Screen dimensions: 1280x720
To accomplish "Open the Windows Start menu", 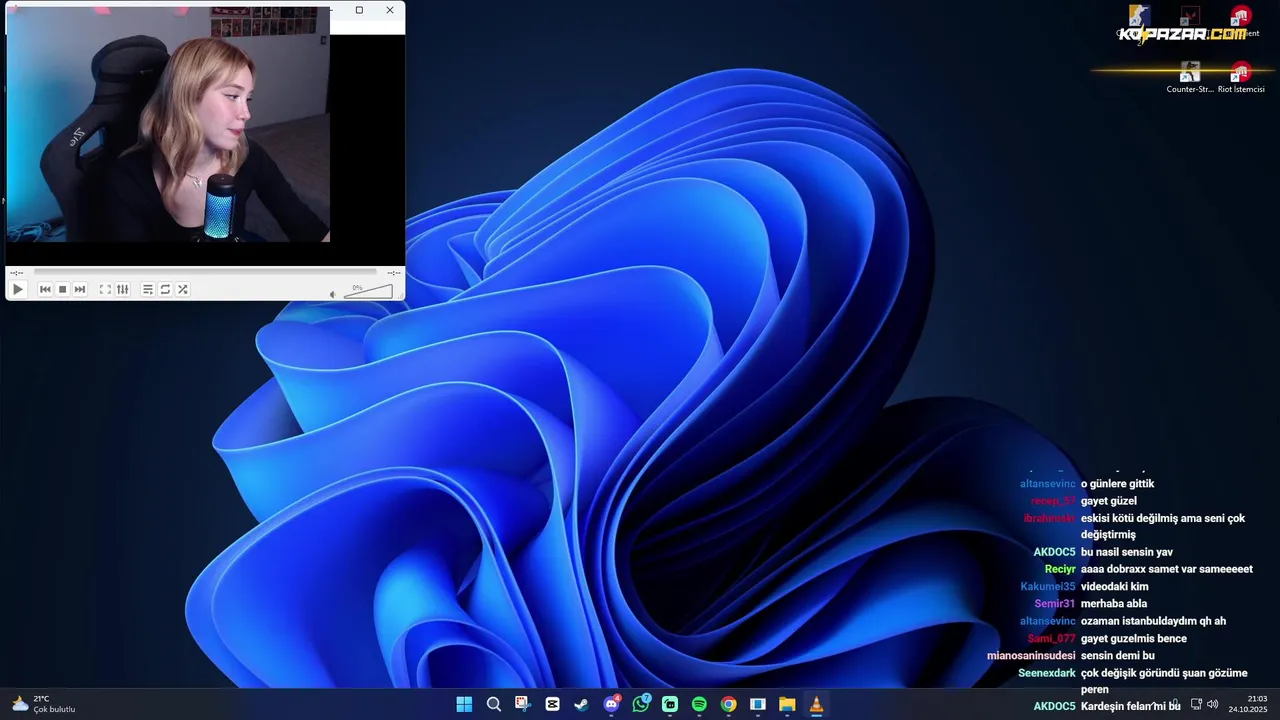I will (x=464, y=704).
